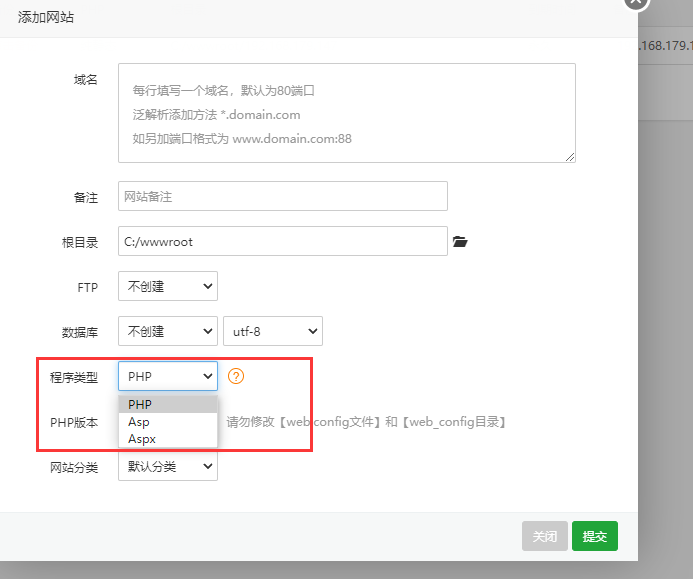Click the 域名 label

86,80
